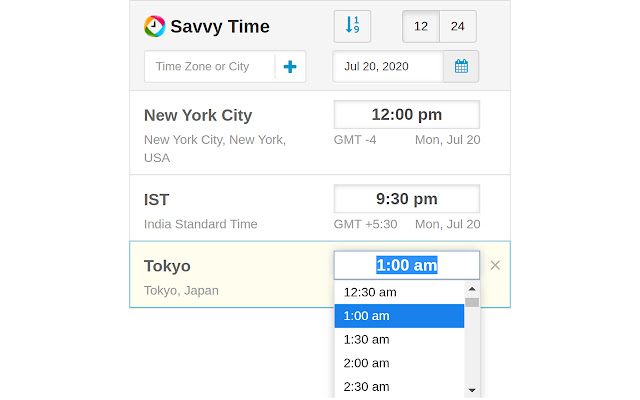Click the Savvy Time logo icon
Image resolution: width=640 pixels, height=400 pixels.
(155, 26)
